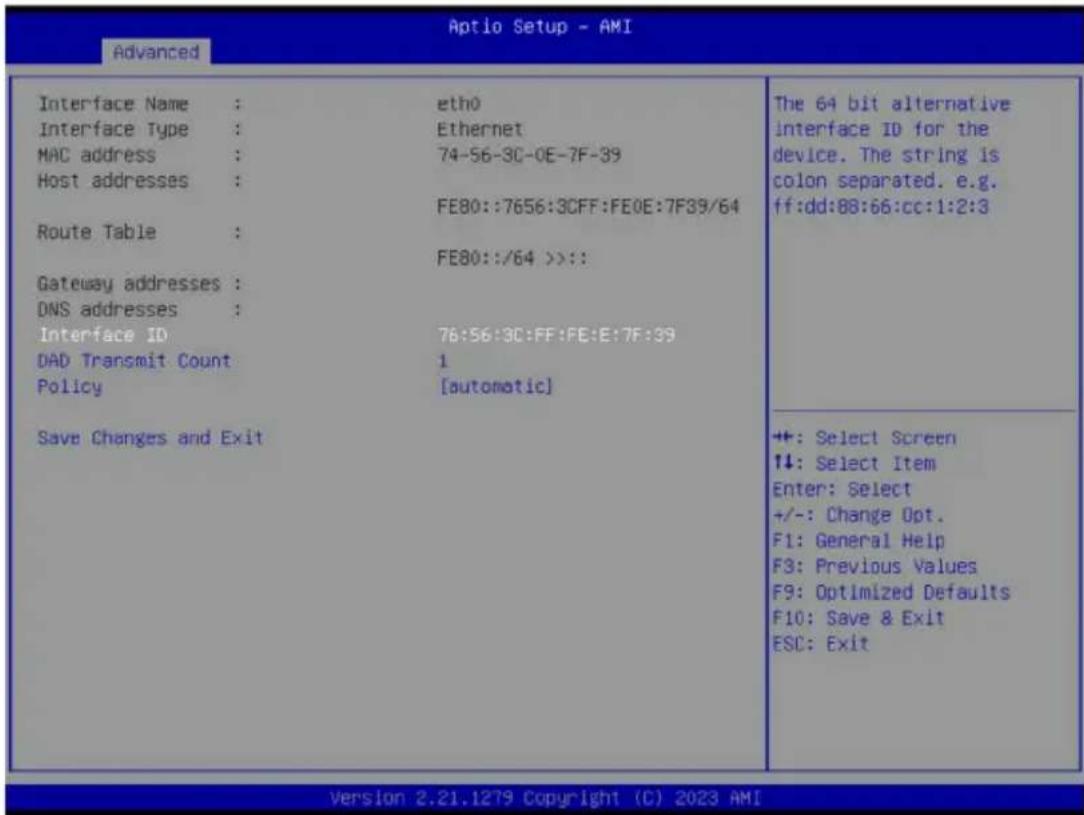
Task: Click the Aptio Setup - AMI title
Action: 540,26
